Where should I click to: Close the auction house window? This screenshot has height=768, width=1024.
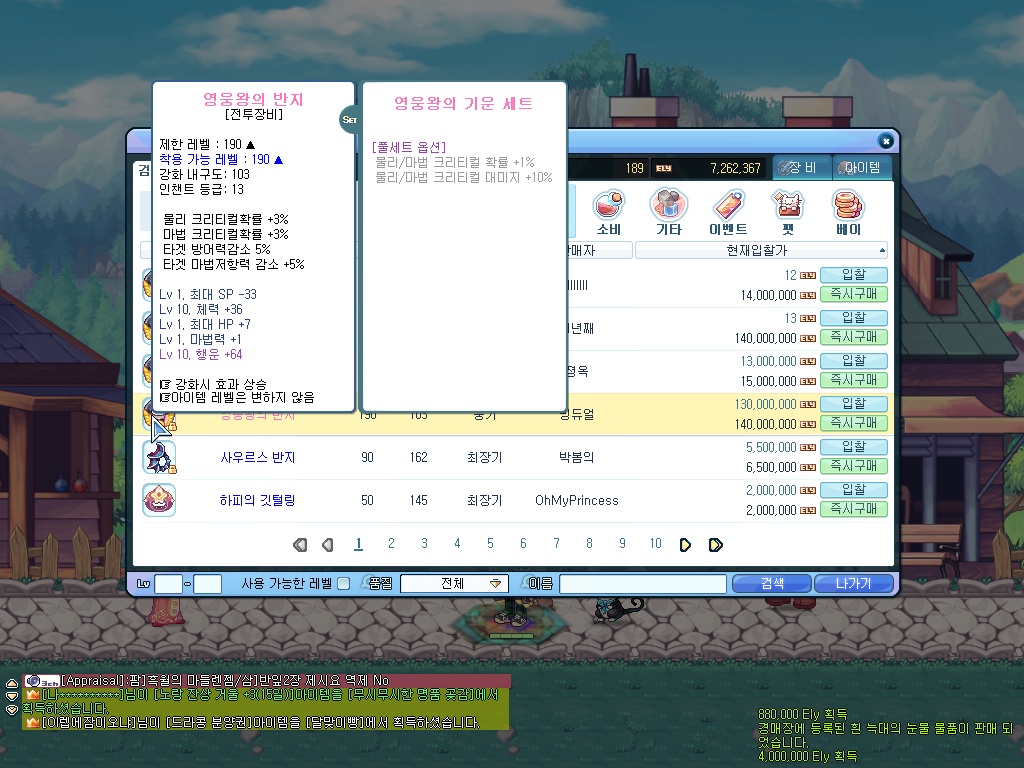pyautogui.click(x=886, y=140)
